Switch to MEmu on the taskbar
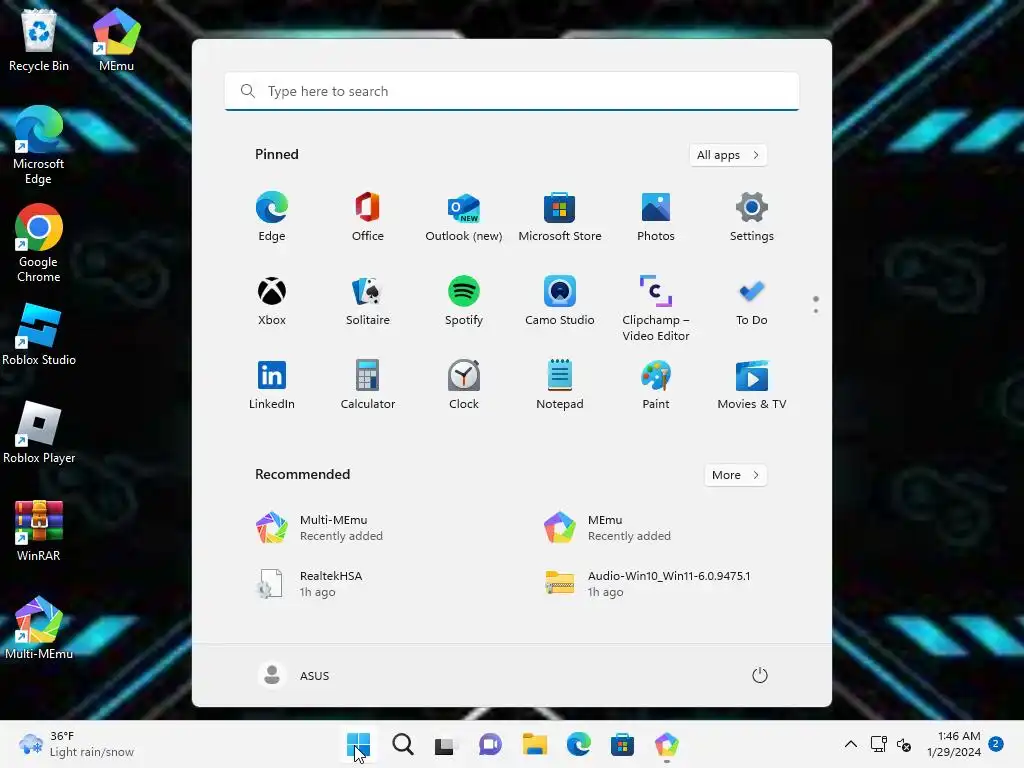Image resolution: width=1024 pixels, height=768 pixels. (666, 744)
